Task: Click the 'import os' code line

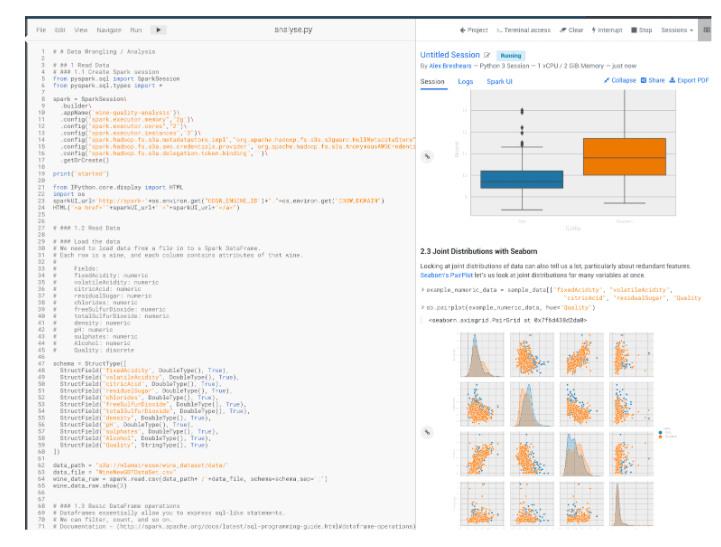Action: [69, 194]
